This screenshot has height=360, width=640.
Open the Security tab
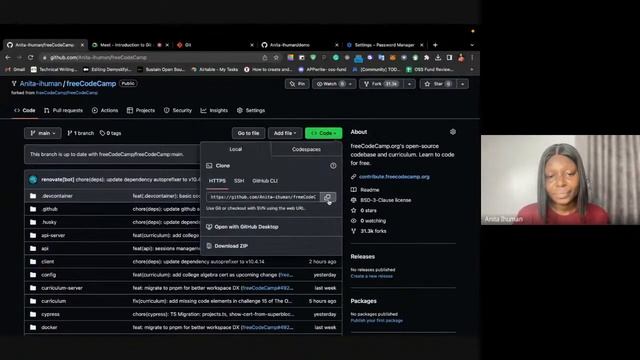point(178,111)
